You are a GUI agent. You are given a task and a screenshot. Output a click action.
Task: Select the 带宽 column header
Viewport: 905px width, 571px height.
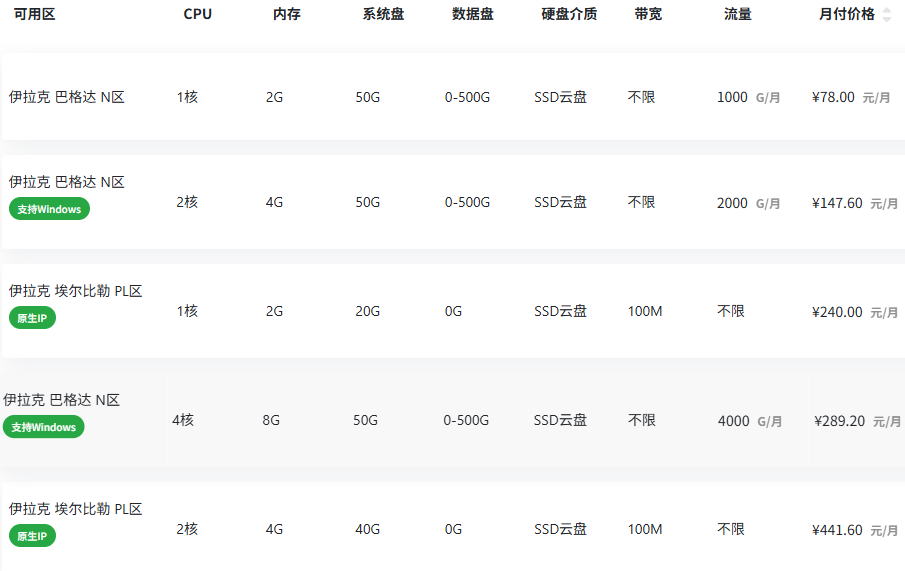coord(647,14)
